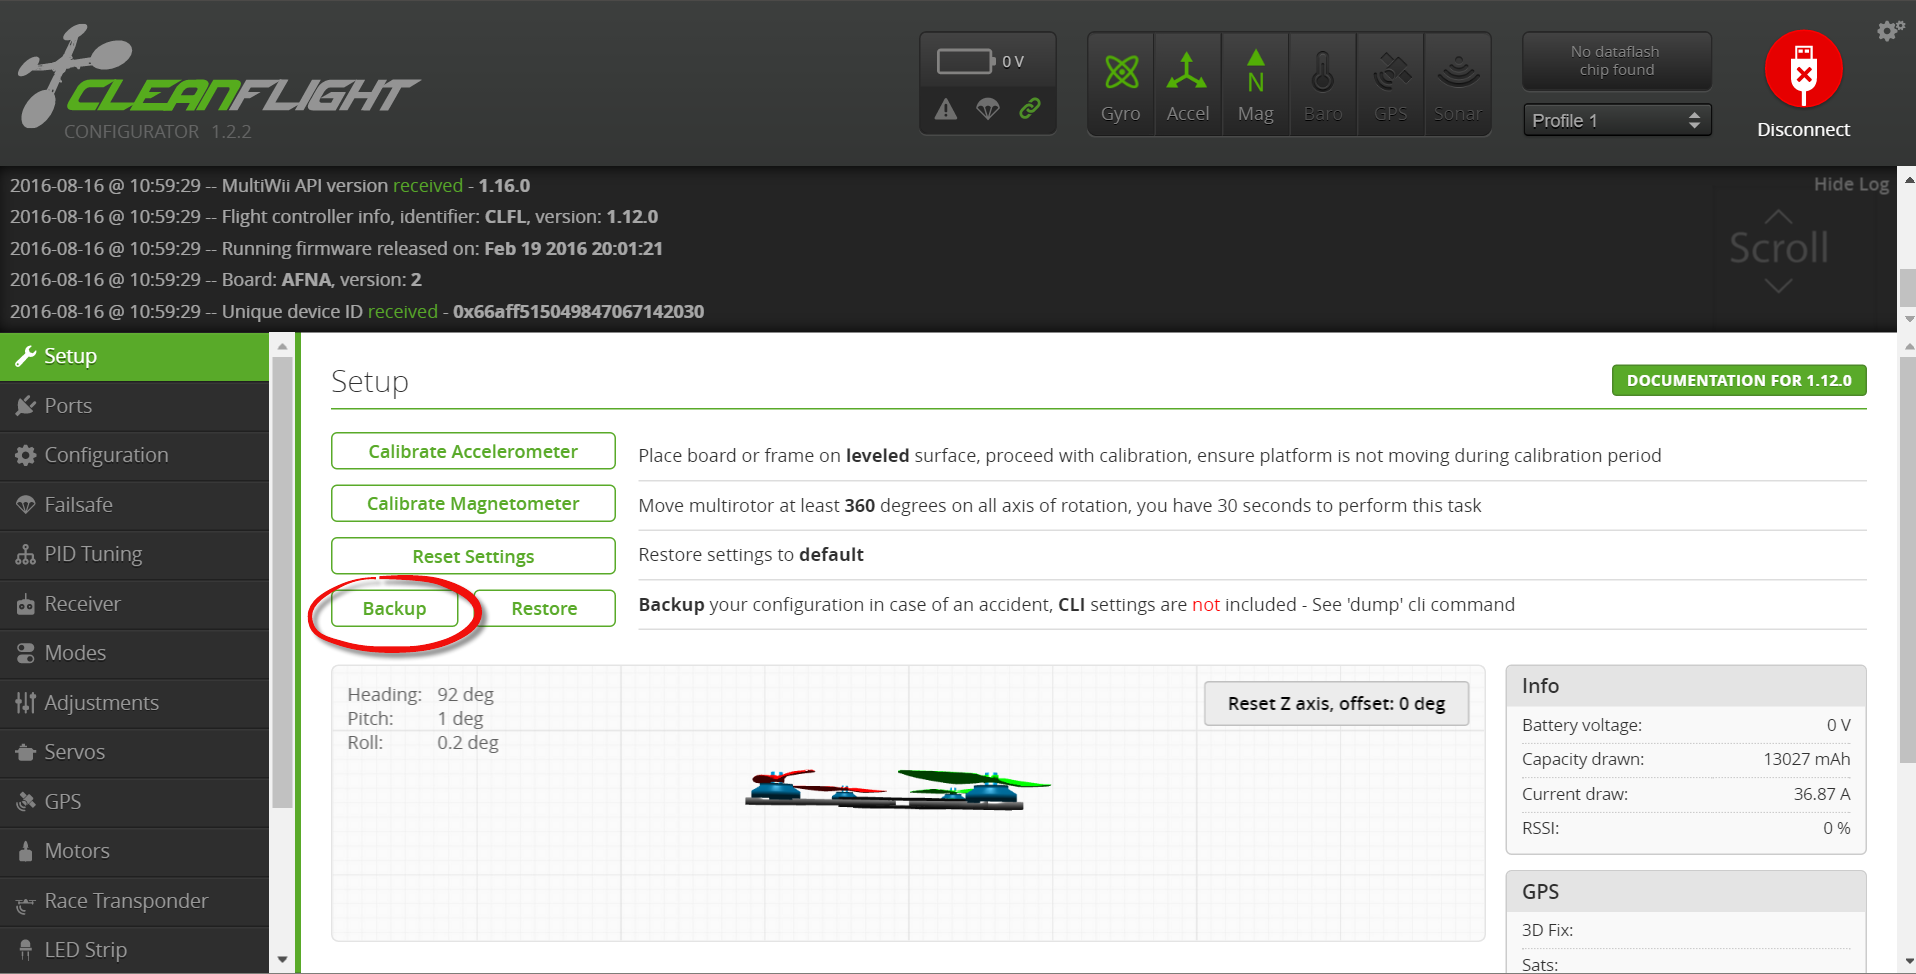Click Reset Z axis offset button
The width and height of the screenshot is (1916, 974).
pyautogui.click(x=1337, y=703)
